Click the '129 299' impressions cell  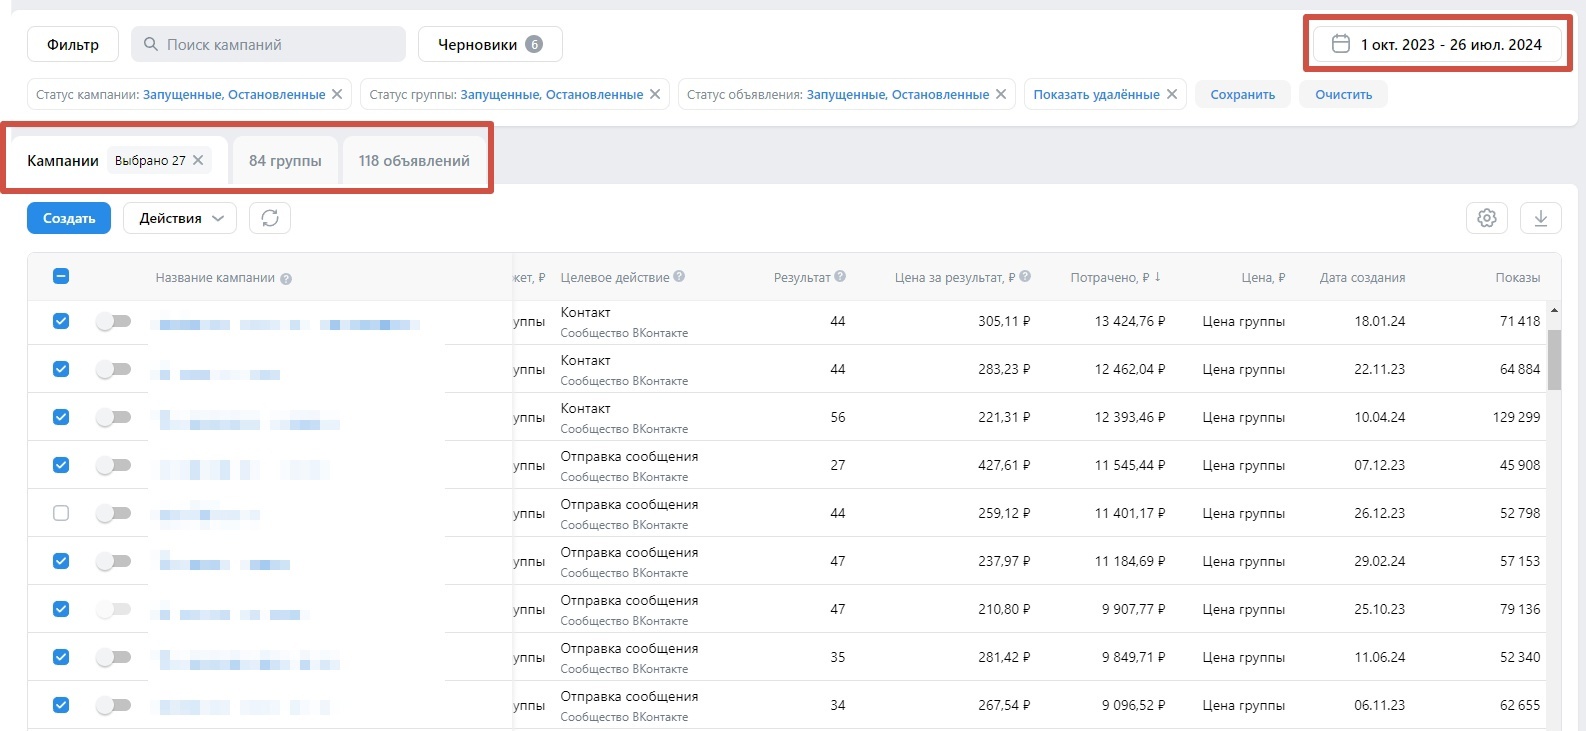point(1516,417)
